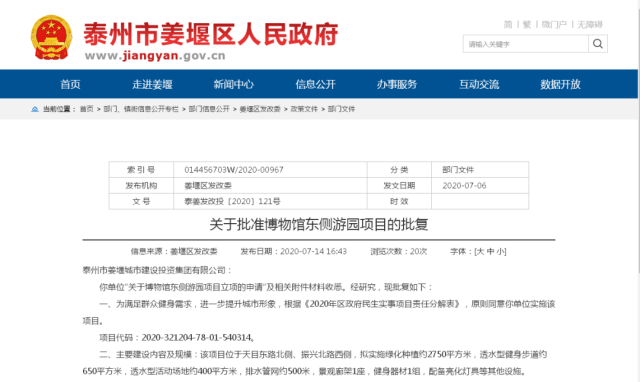Click 姜堰区发改委 breadcrumb link
Viewport: 640px width, 382px height.
pyautogui.click(x=260, y=109)
